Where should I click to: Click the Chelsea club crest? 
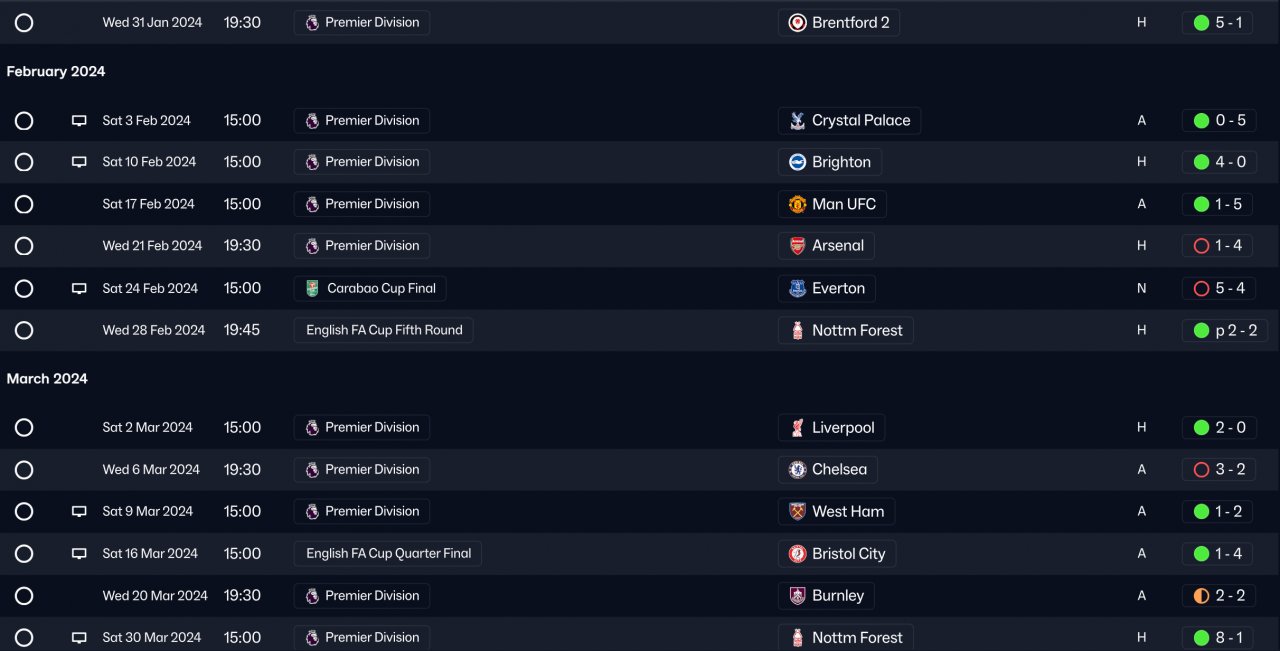point(797,469)
